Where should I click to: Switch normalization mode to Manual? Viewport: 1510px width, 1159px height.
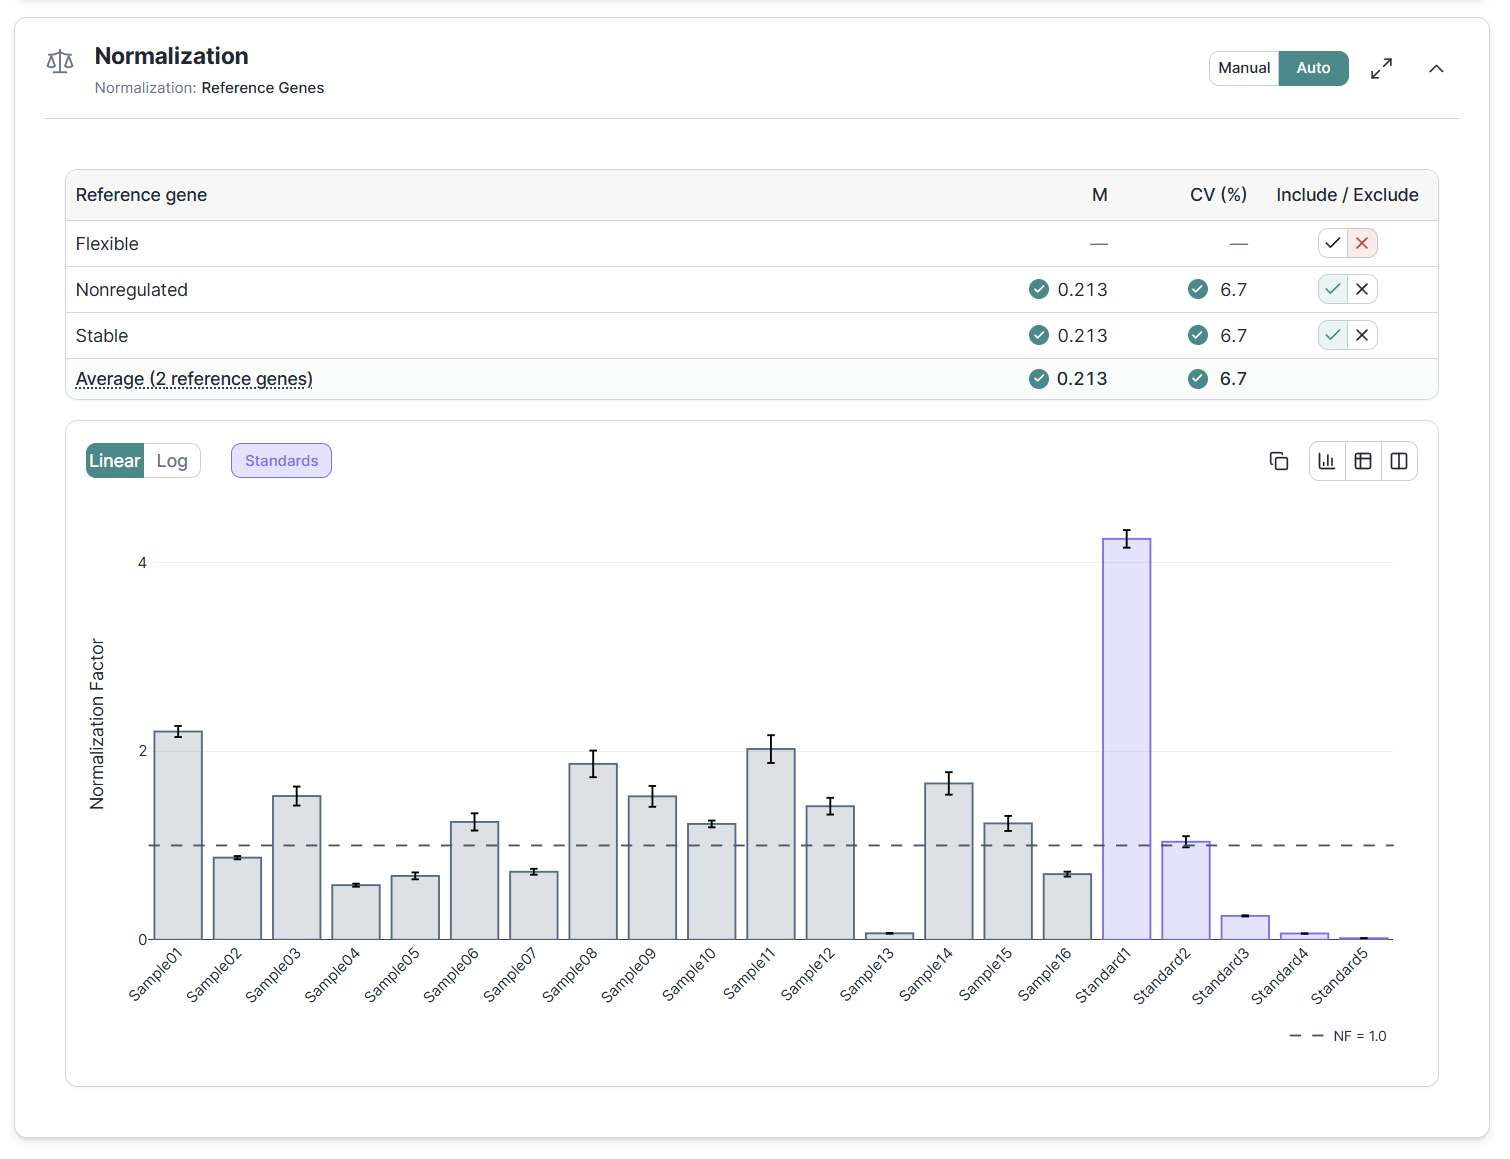(x=1244, y=68)
